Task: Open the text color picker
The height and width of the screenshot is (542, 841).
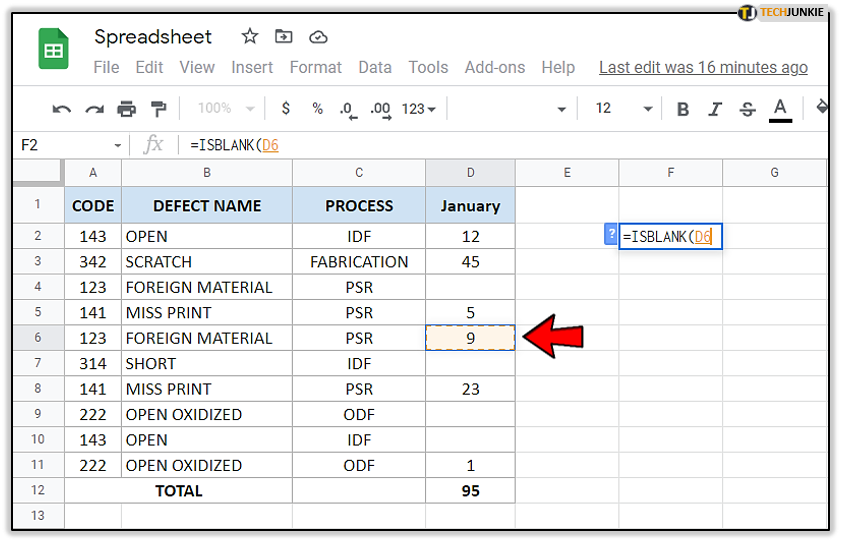Action: pyautogui.click(x=780, y=110)
